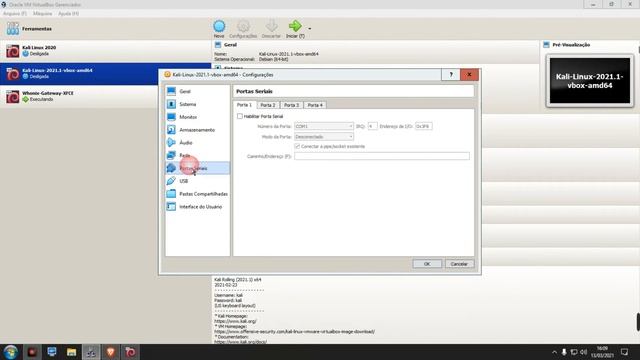This screenshot has width=640, height=360.
Task: Select the Whonix-Gateway-XFCE VM
Action: coord(105,97)
